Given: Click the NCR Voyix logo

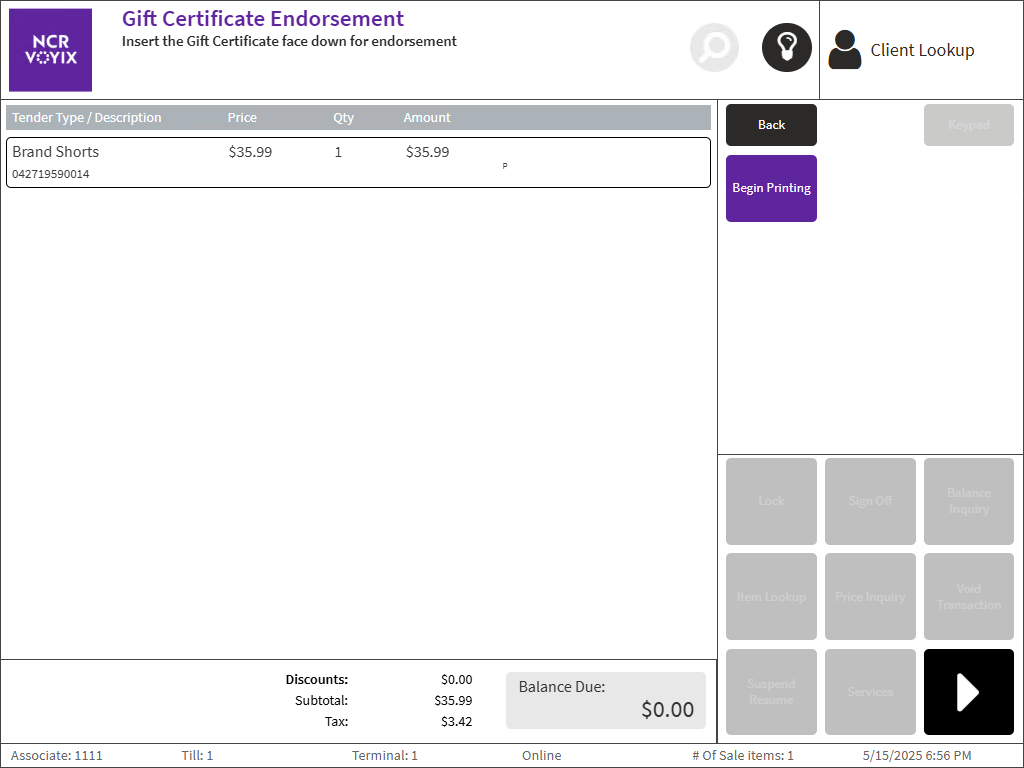Looking at the screenshot, I should [50, 50].
